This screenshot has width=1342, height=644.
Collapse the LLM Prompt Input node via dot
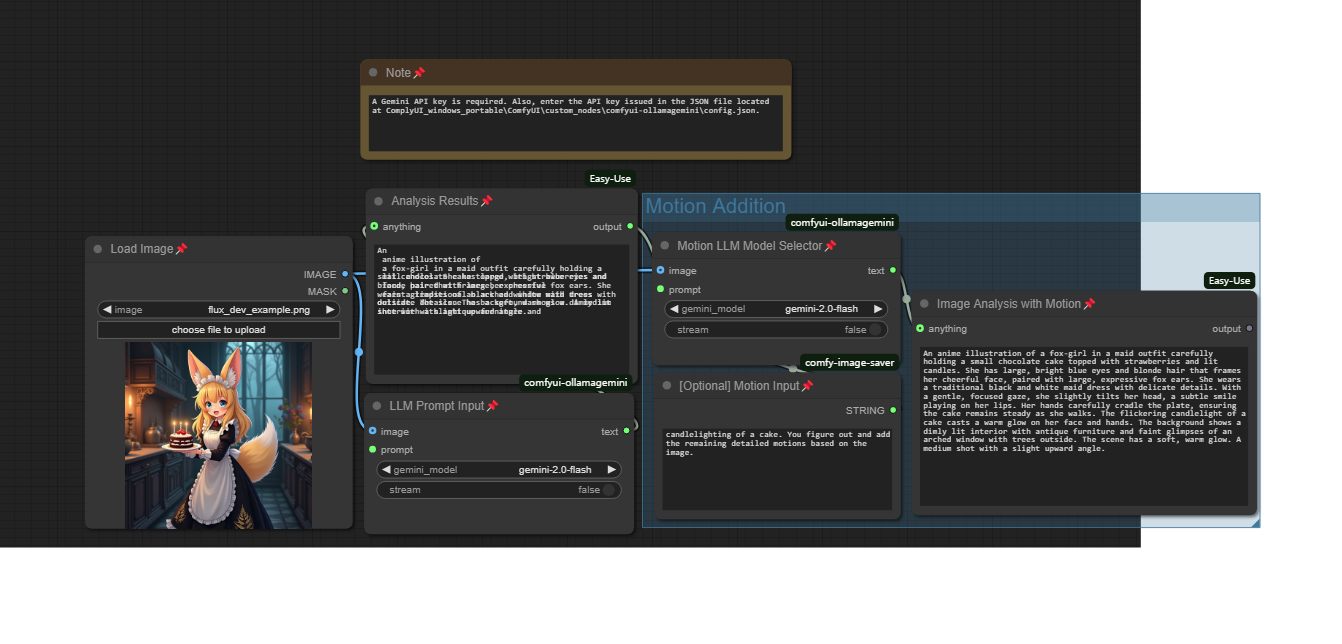click(378, 406)
